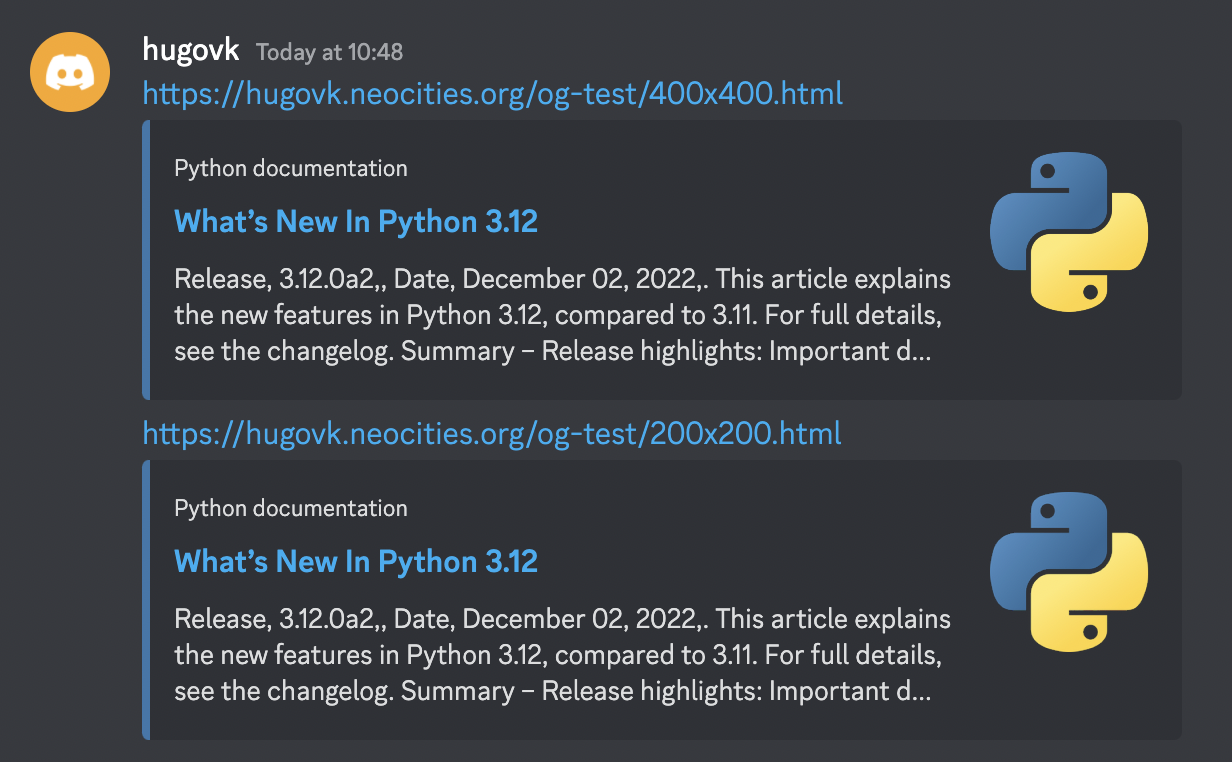
Task: Open the 200x200.html neocities link
Action: [492, 434]
